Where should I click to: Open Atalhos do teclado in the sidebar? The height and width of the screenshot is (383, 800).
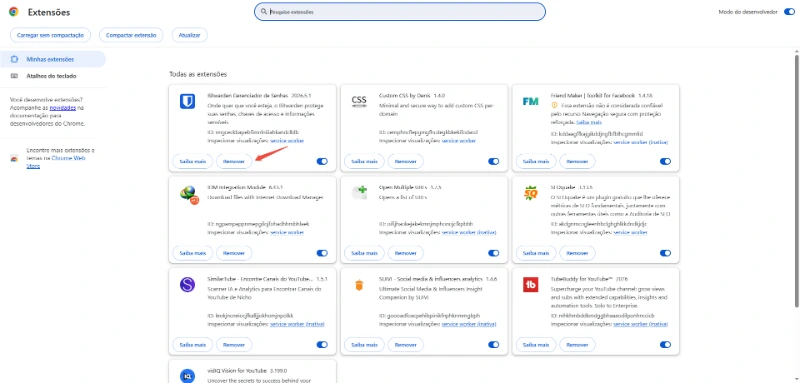pos(53,76)
